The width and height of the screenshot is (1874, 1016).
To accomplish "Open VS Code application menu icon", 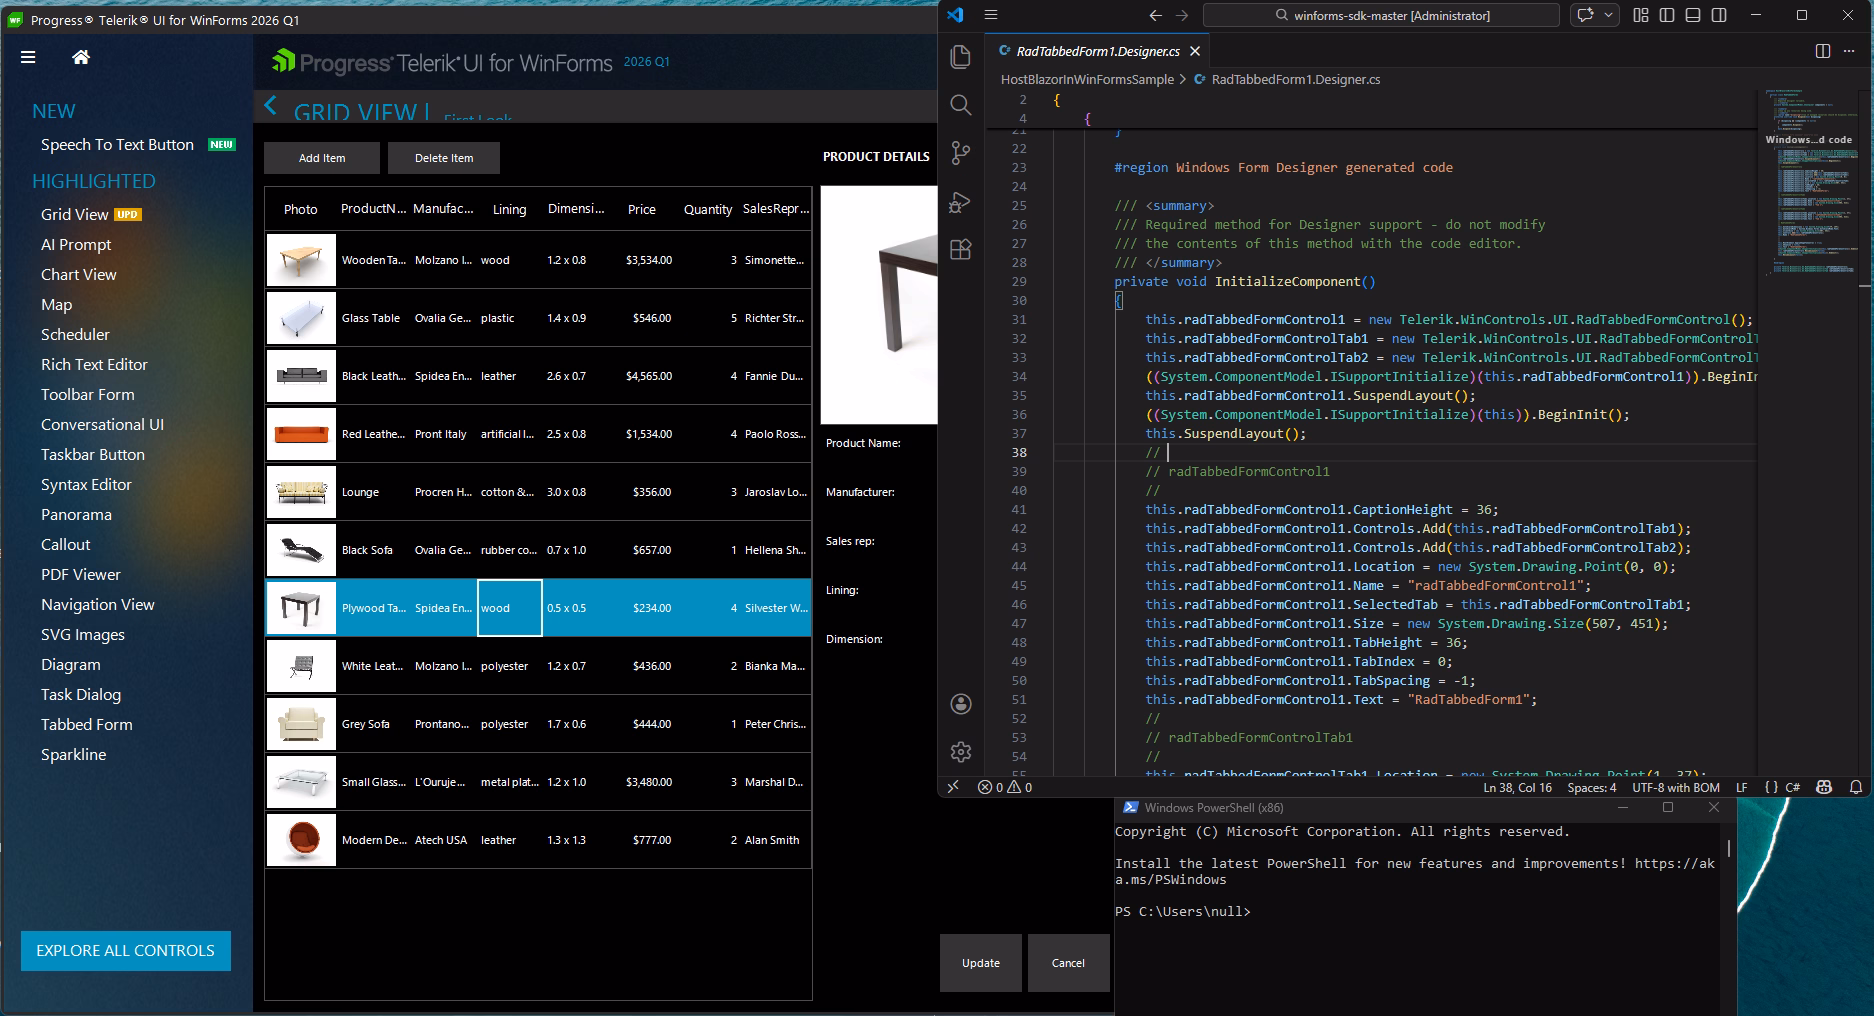I will coord(991,15).
